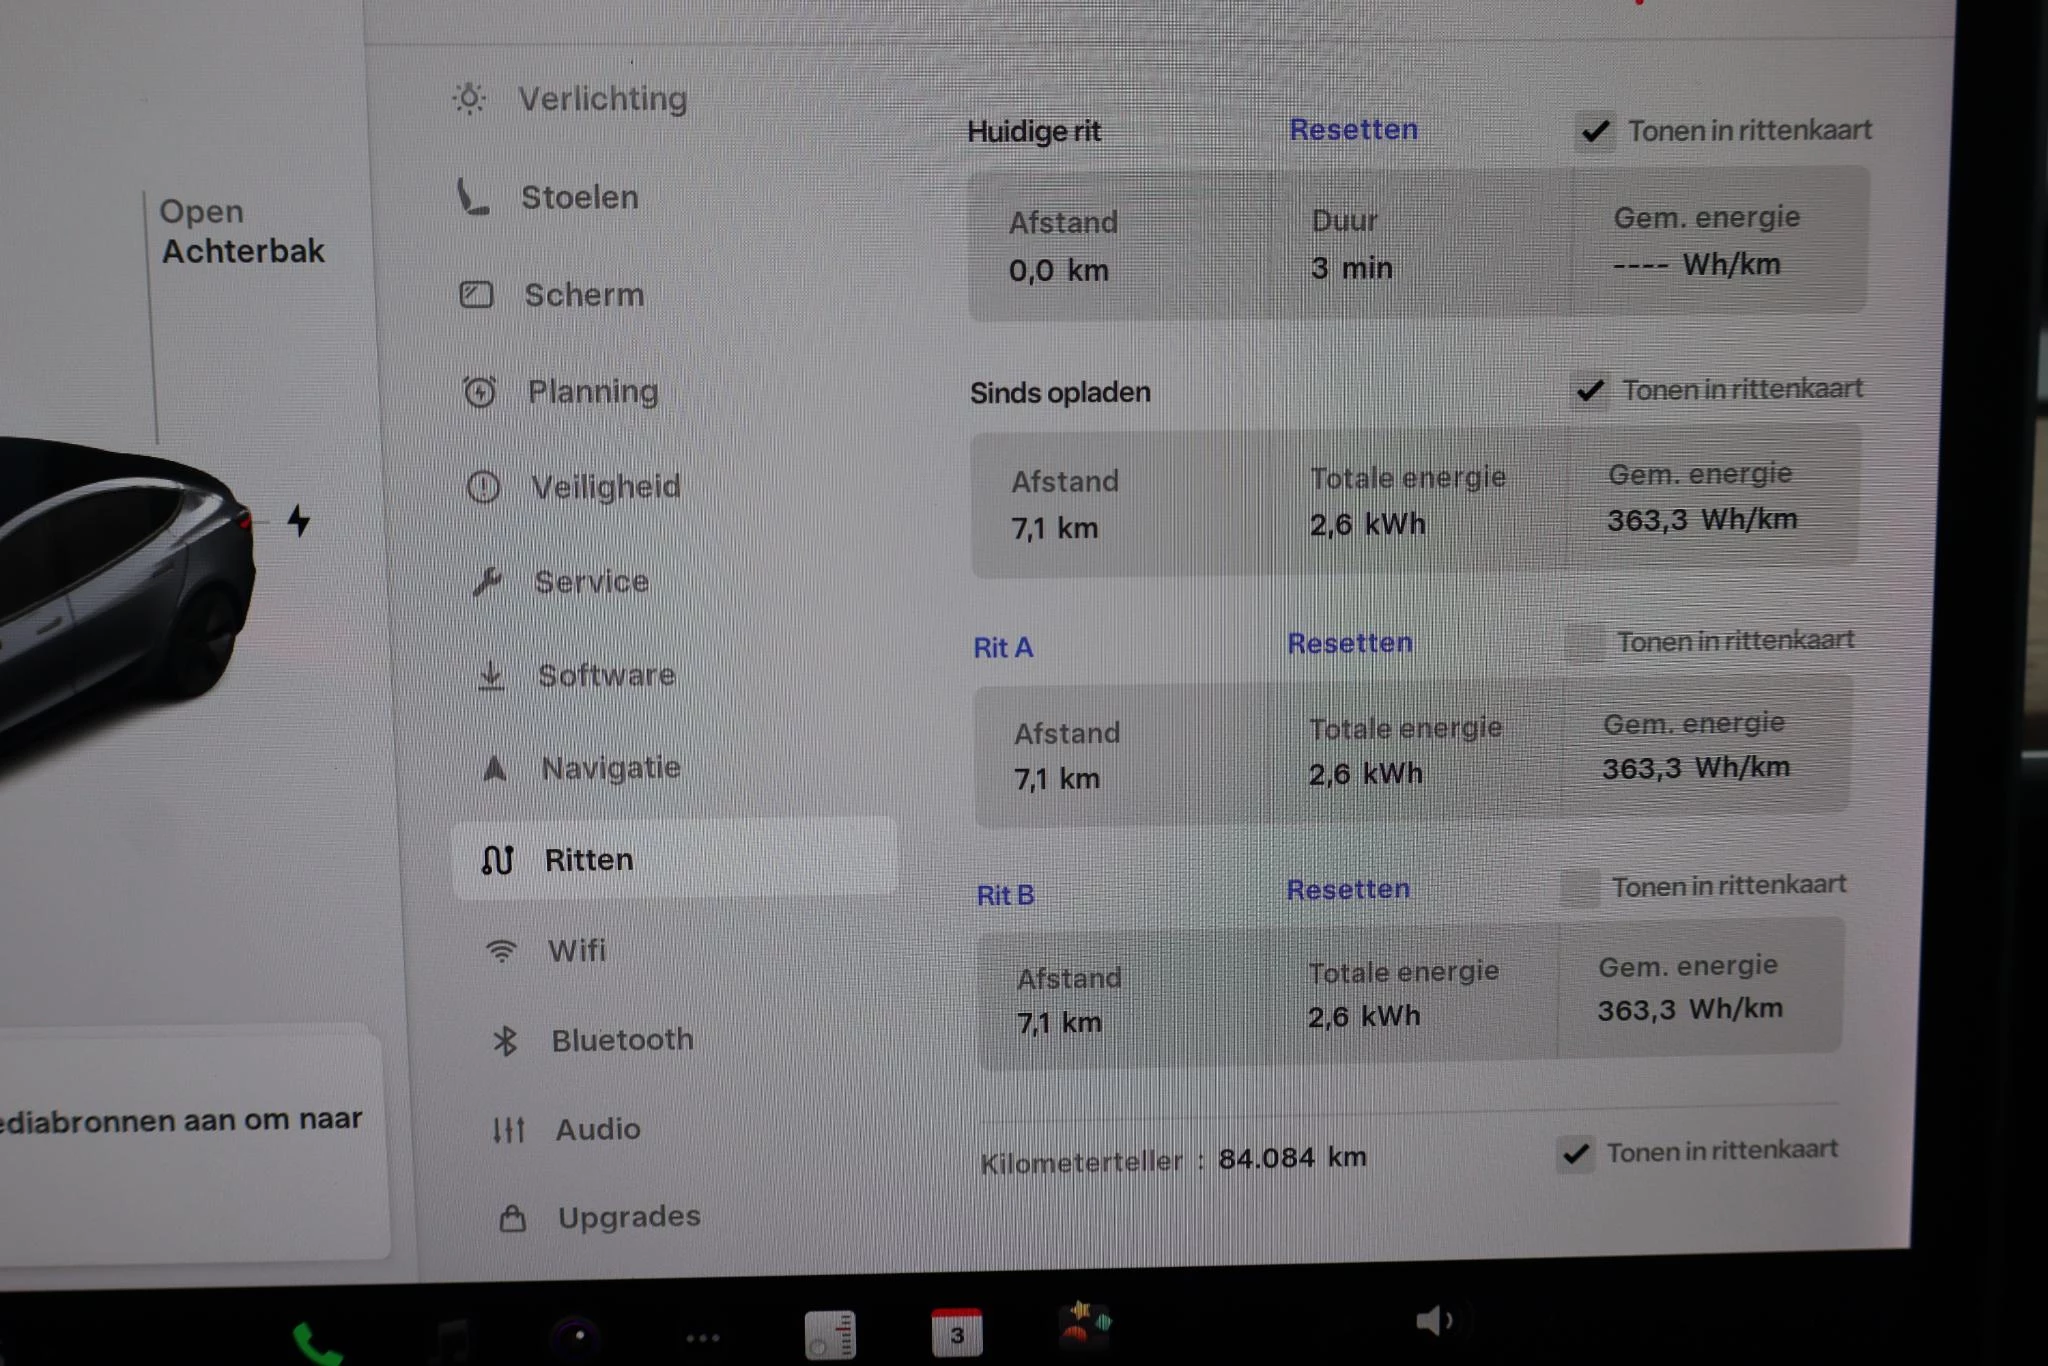Open the three-dots app launcher
Viewport: 2048px width, 1366px height.
pos(702,1337)
